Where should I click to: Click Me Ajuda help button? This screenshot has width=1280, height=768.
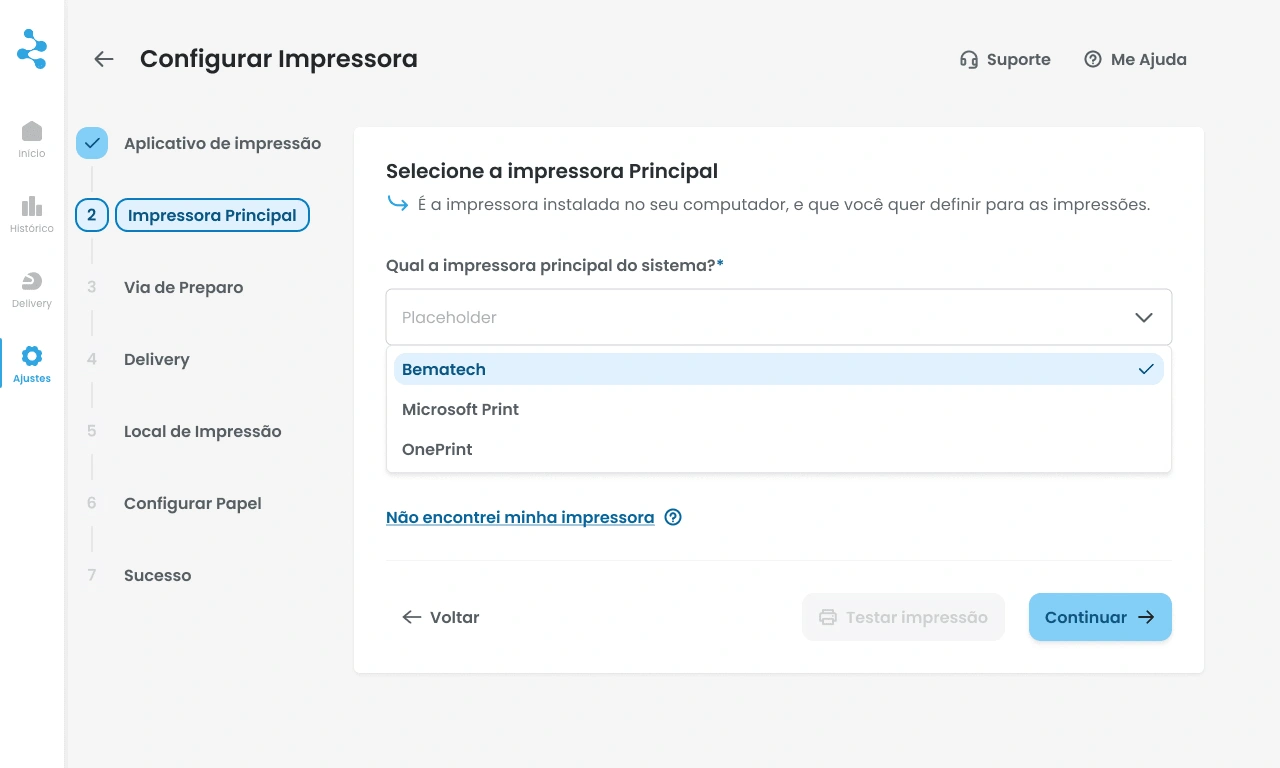[x=1135, y=59]
